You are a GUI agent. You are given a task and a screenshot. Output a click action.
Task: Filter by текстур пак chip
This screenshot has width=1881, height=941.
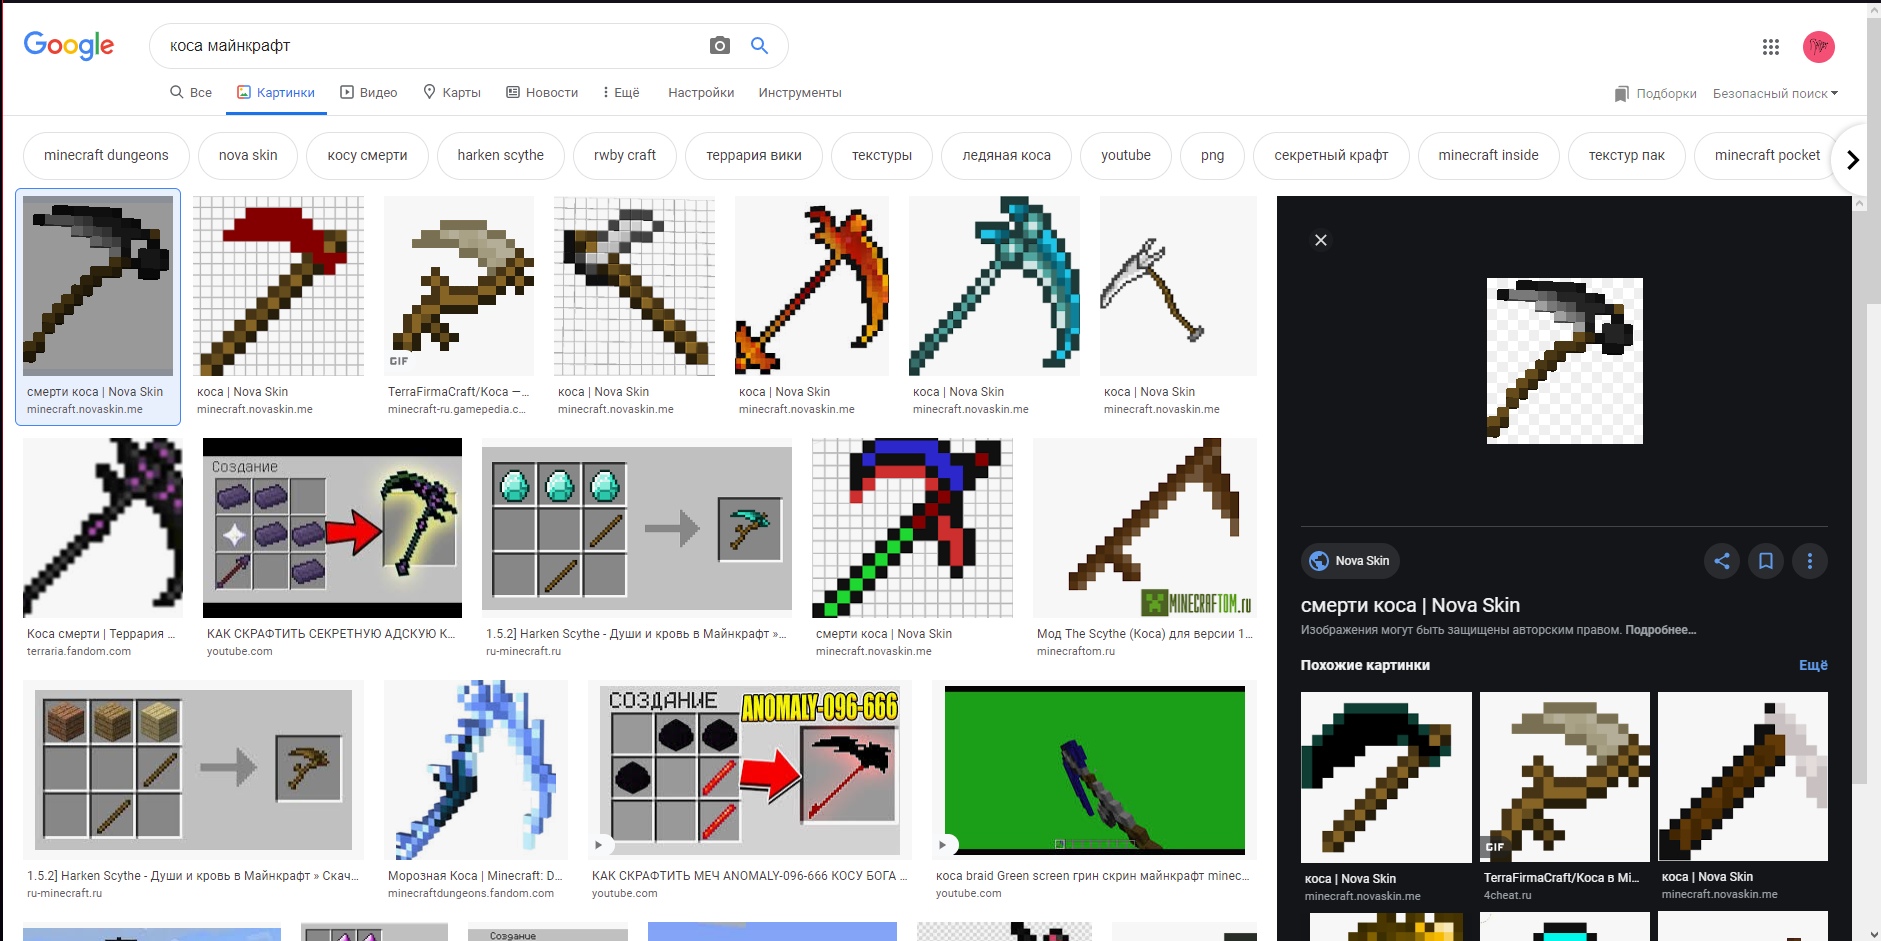pos(1627,155)
